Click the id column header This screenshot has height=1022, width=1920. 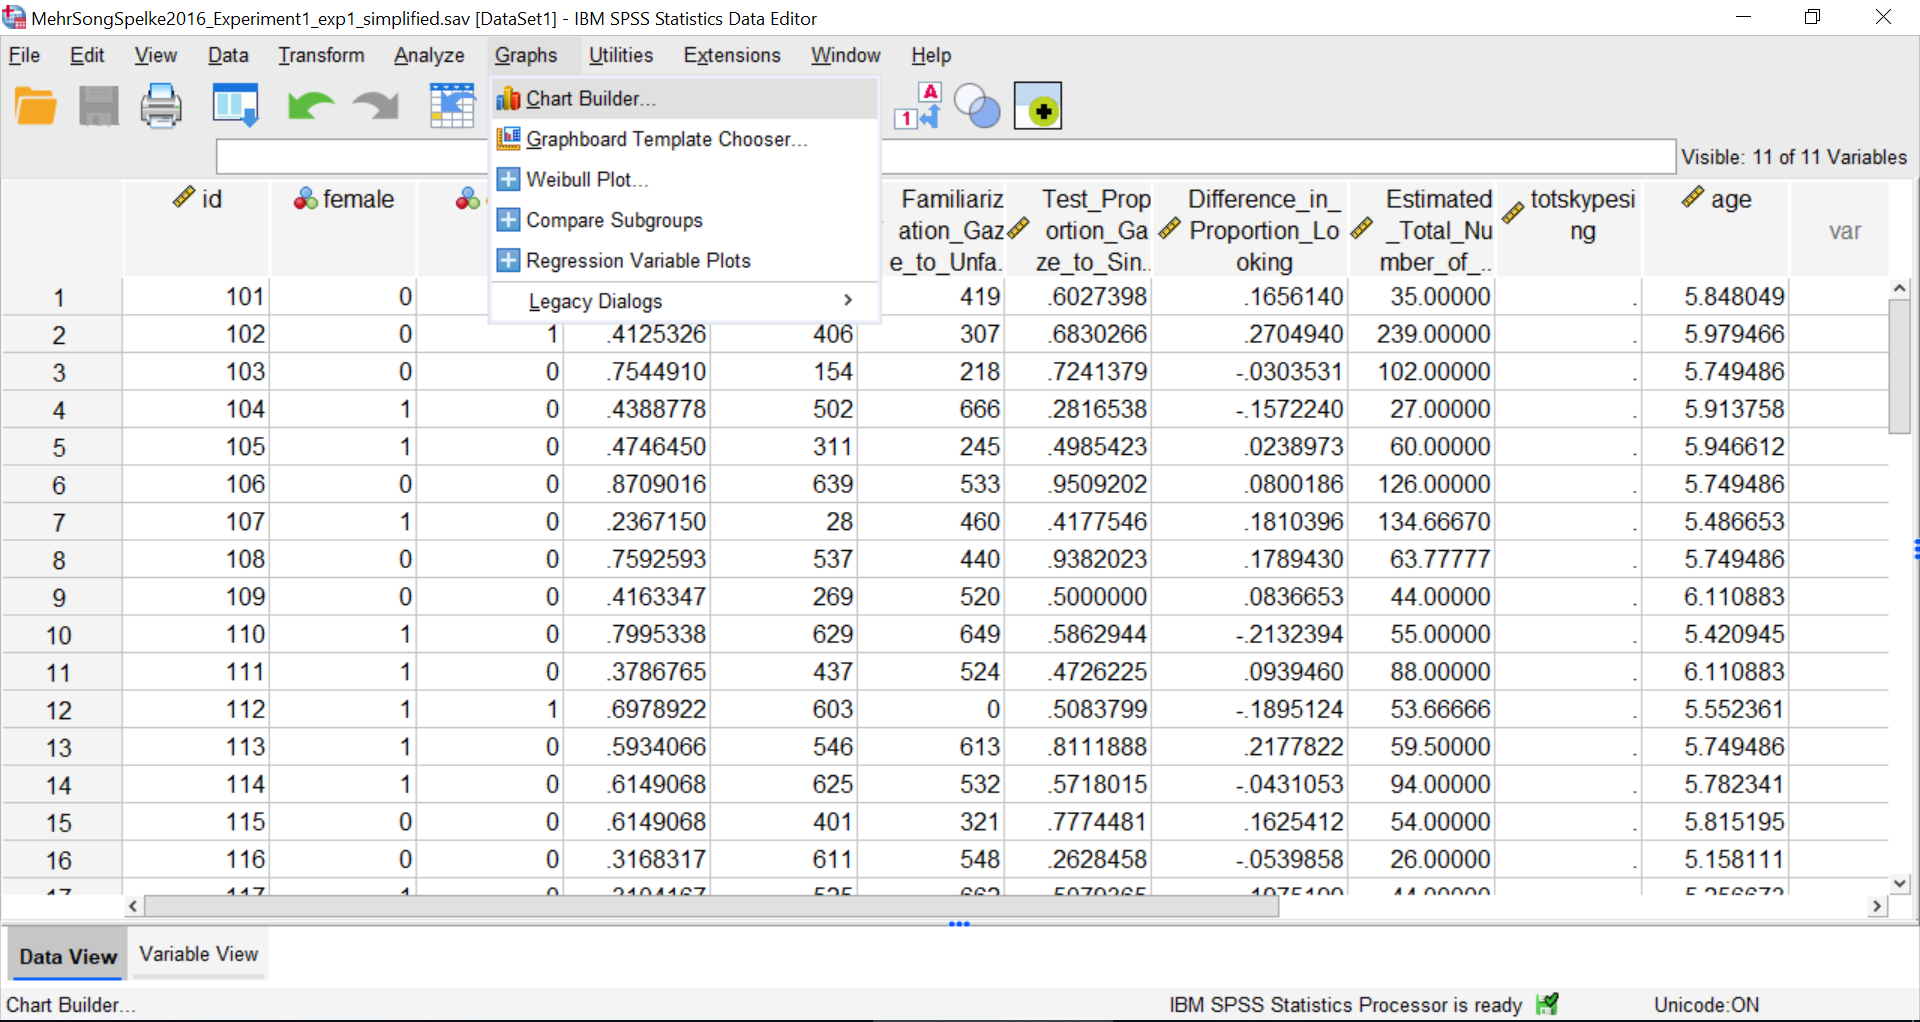[x=197, y=228]
